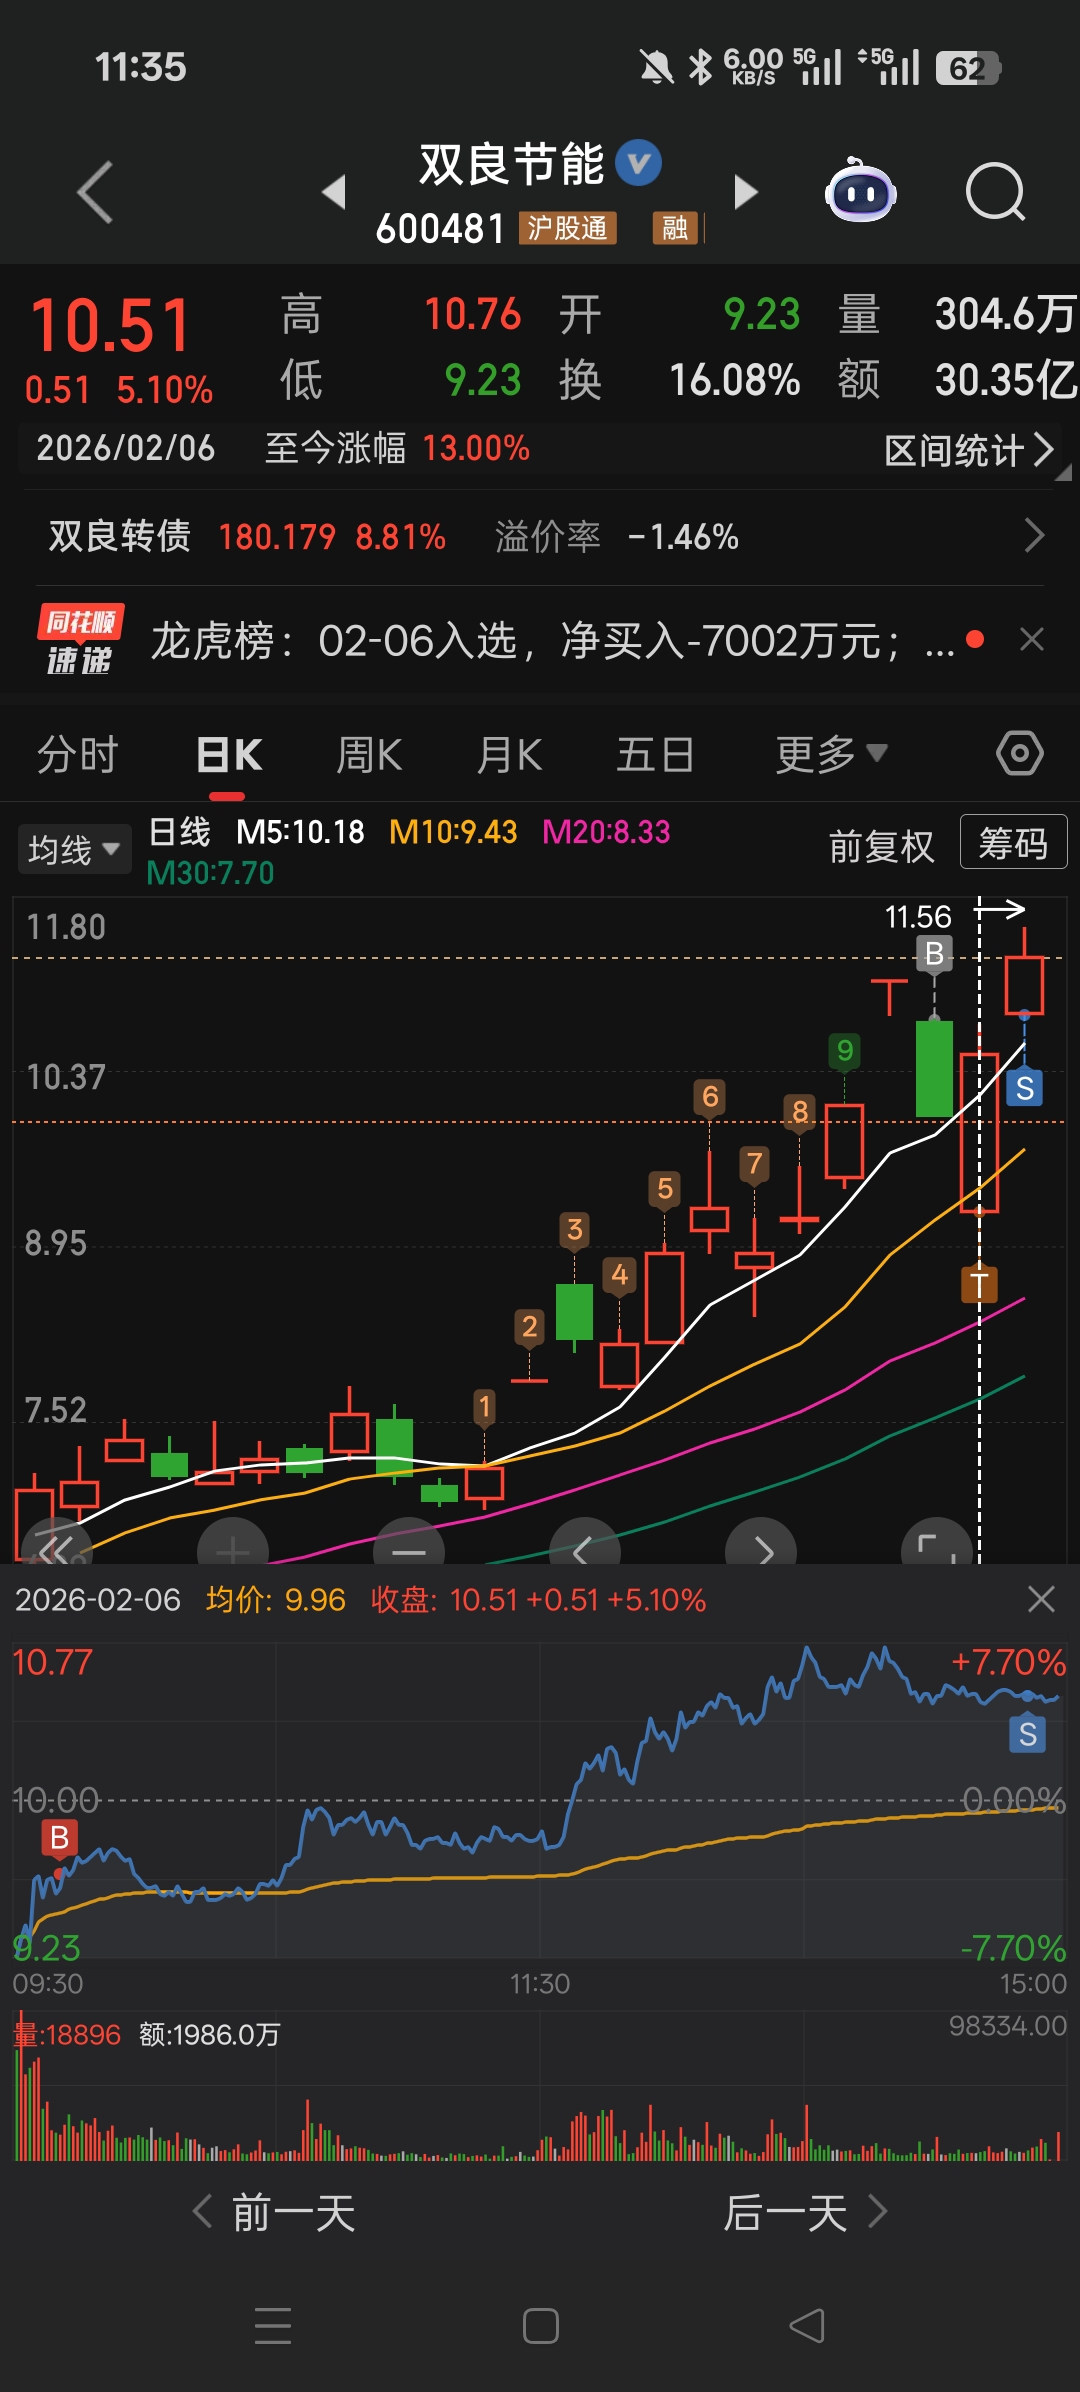Open chart settings hexagon icon
This screenshot has height=2392, width=1080.
tap(1020, 753)
